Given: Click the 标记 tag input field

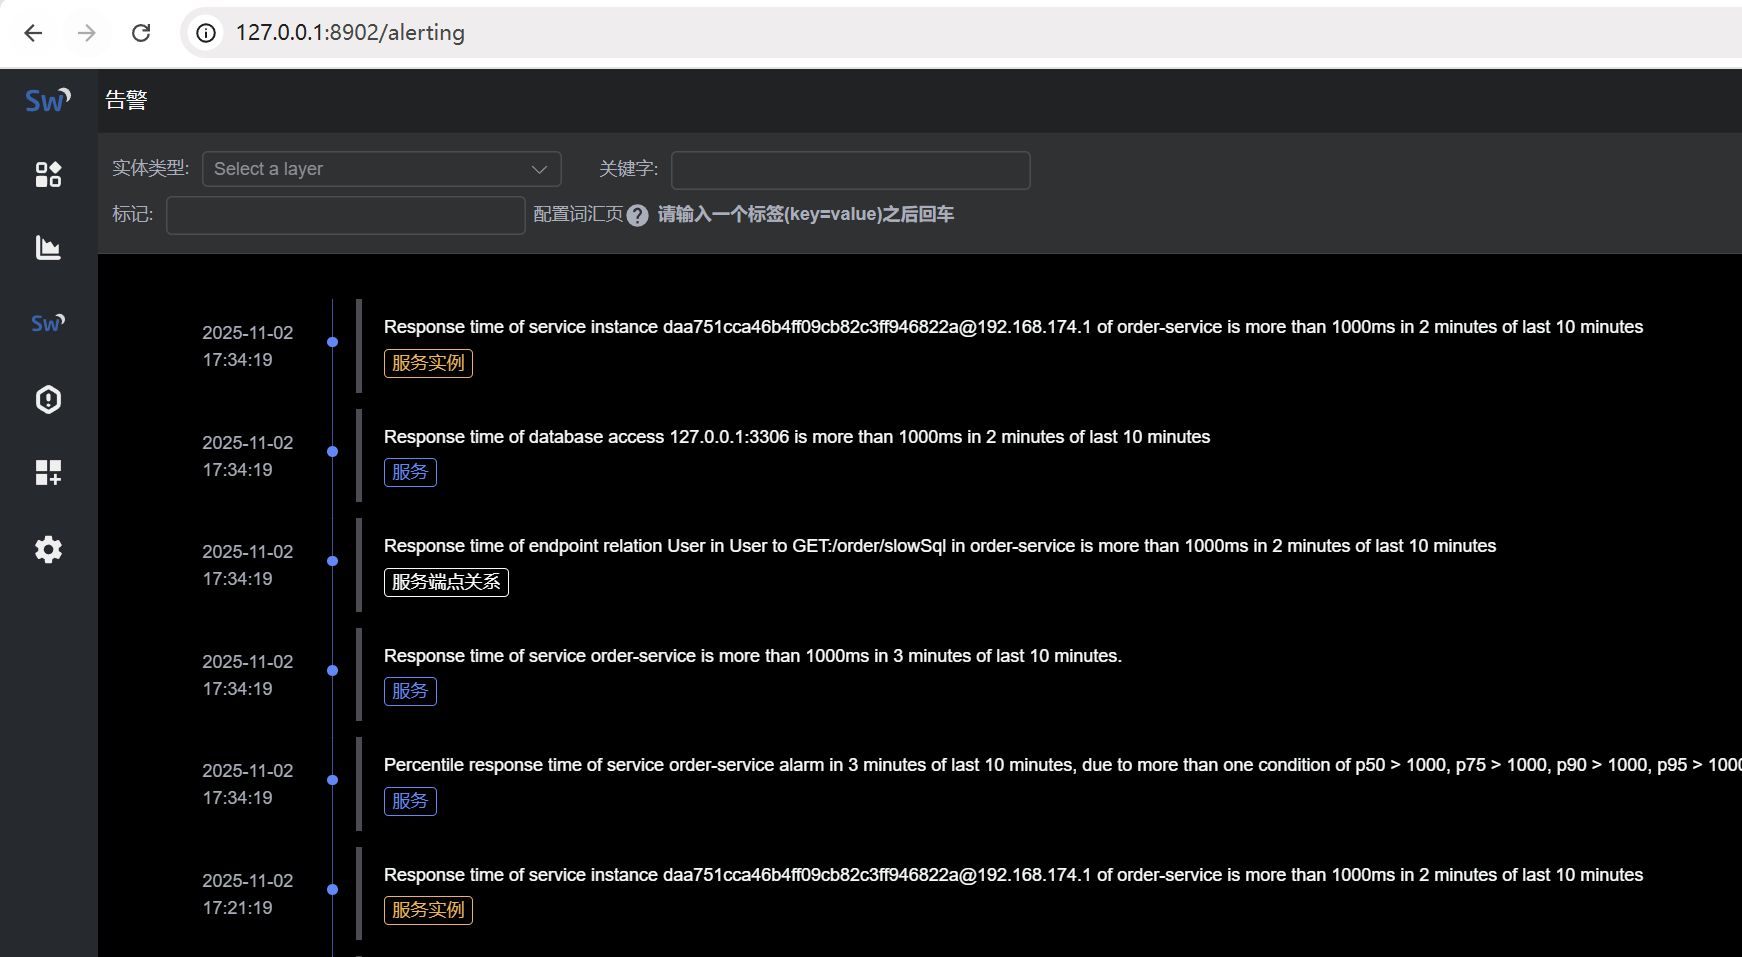Looking at the screenshot, I should (x=346, y=215).
